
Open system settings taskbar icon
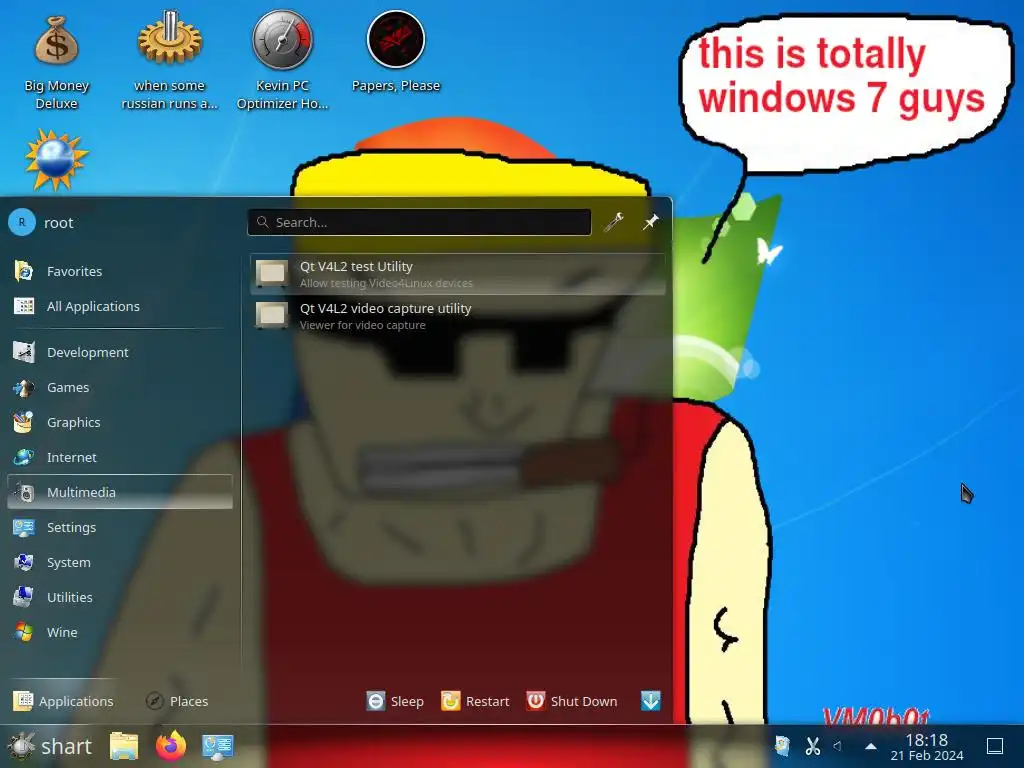click(217, 746)
